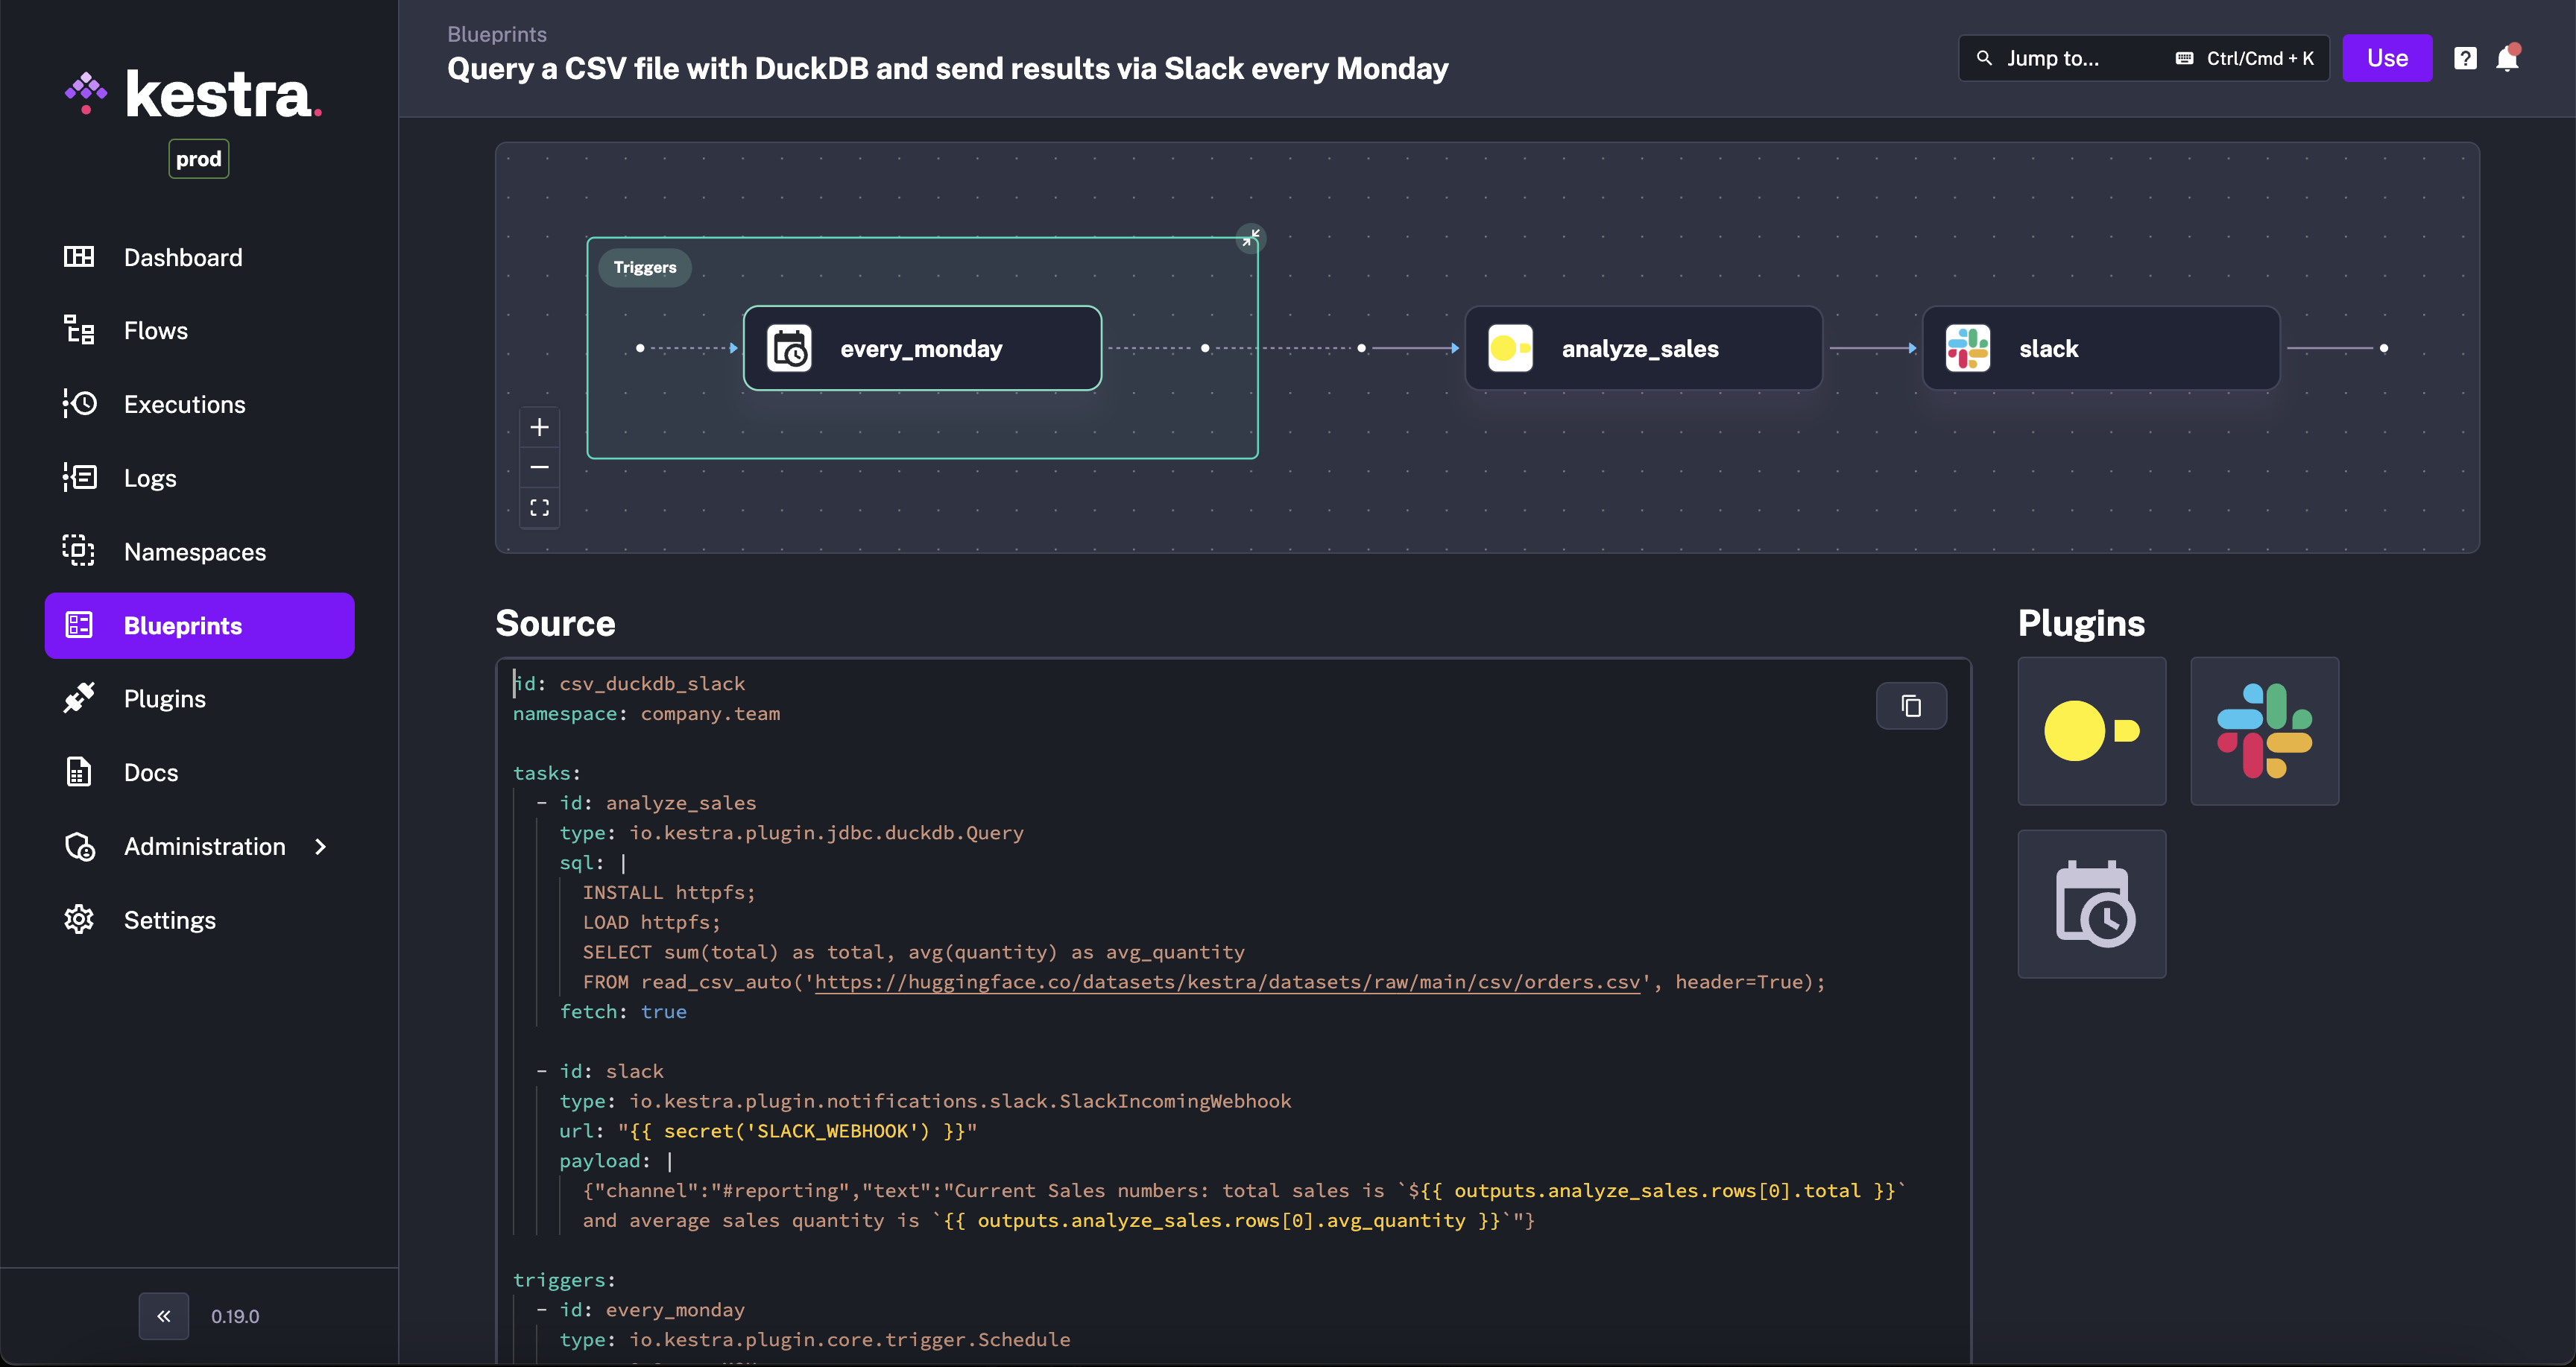Fit the flow graph to view
The image size is (2576, 1367).
click(x=539, y=508)
